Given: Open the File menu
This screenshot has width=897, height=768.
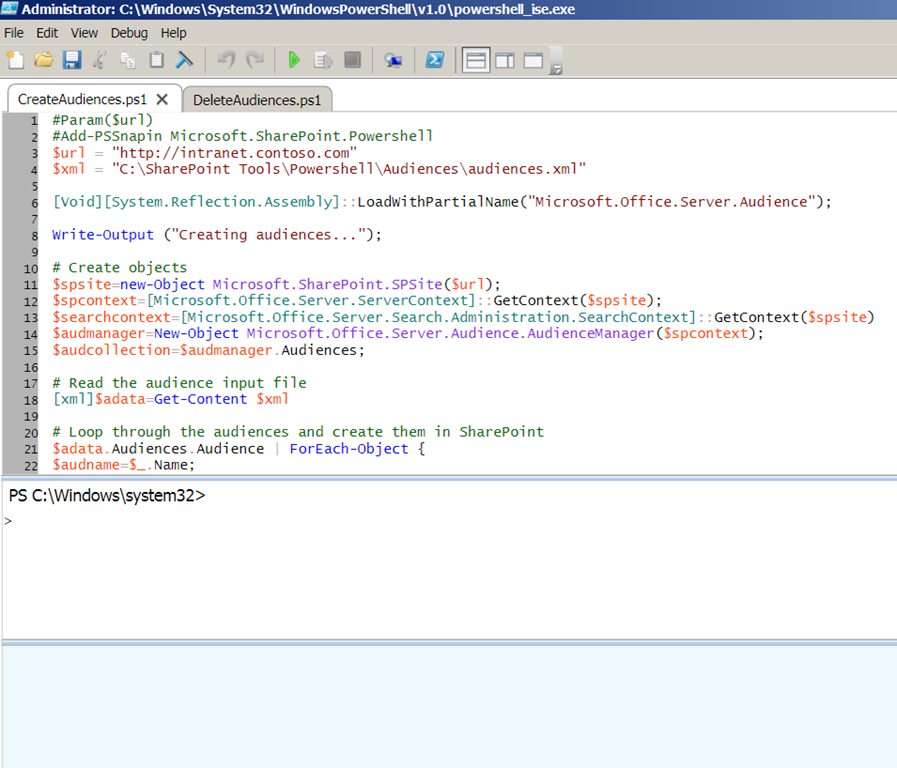Looking at the screenshot, I should (x=14, y=33).
